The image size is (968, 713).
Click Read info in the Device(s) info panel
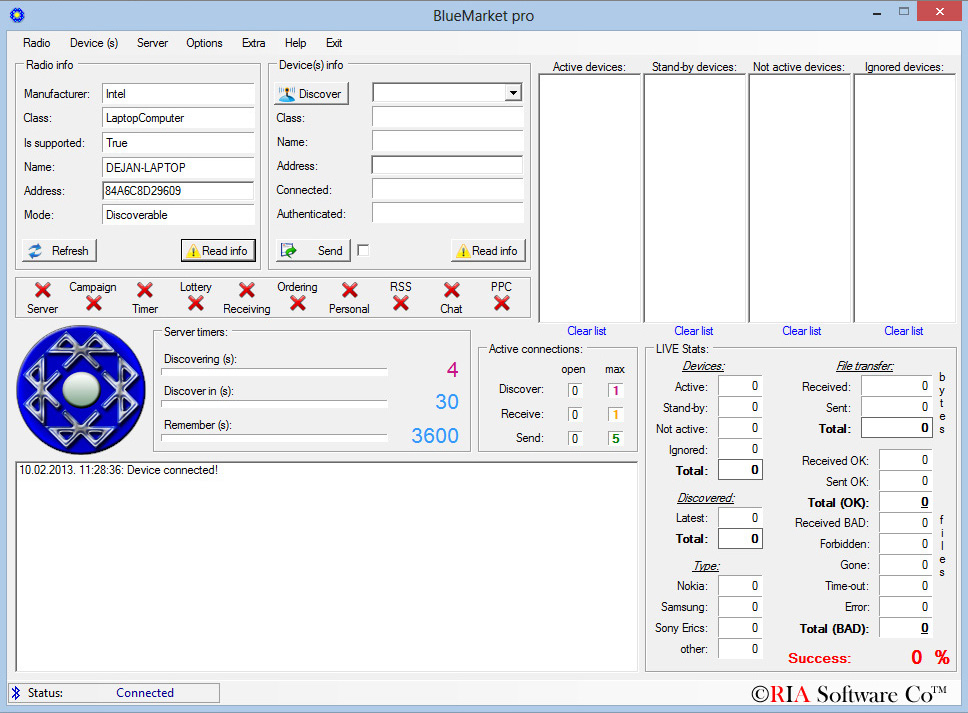click(487, 250)
